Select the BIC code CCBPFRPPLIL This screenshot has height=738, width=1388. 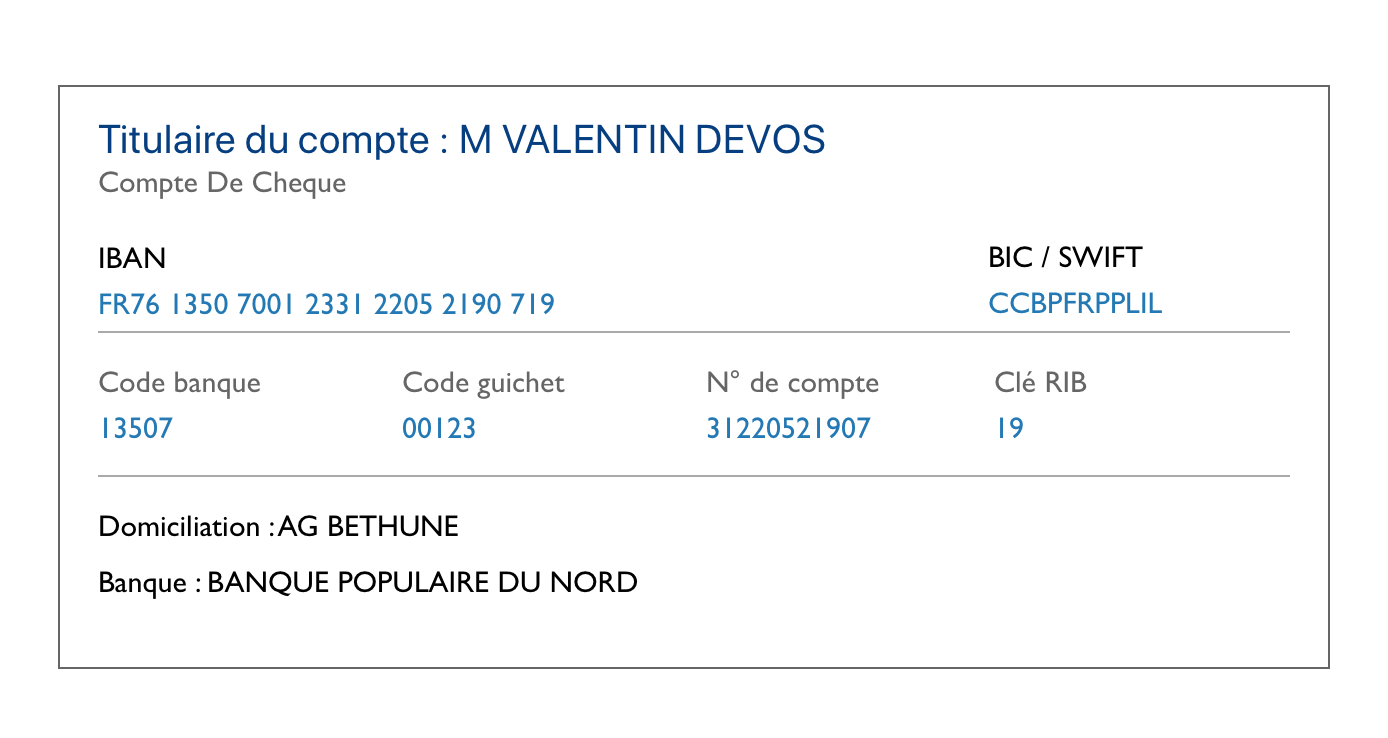click(x=1075, y=304)
